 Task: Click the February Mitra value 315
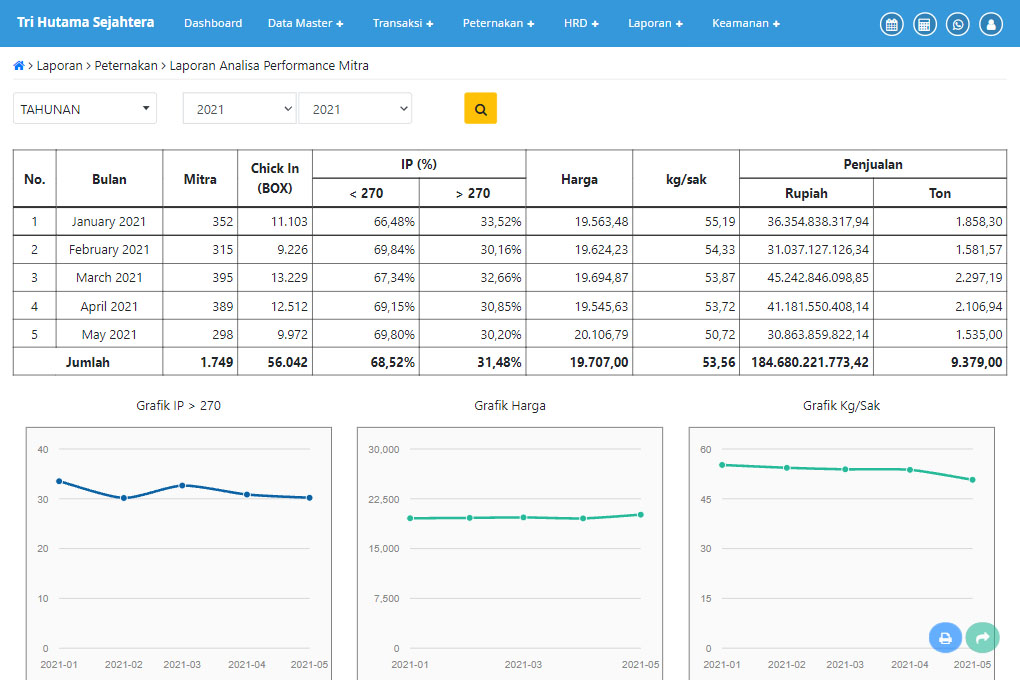point(222,249)
